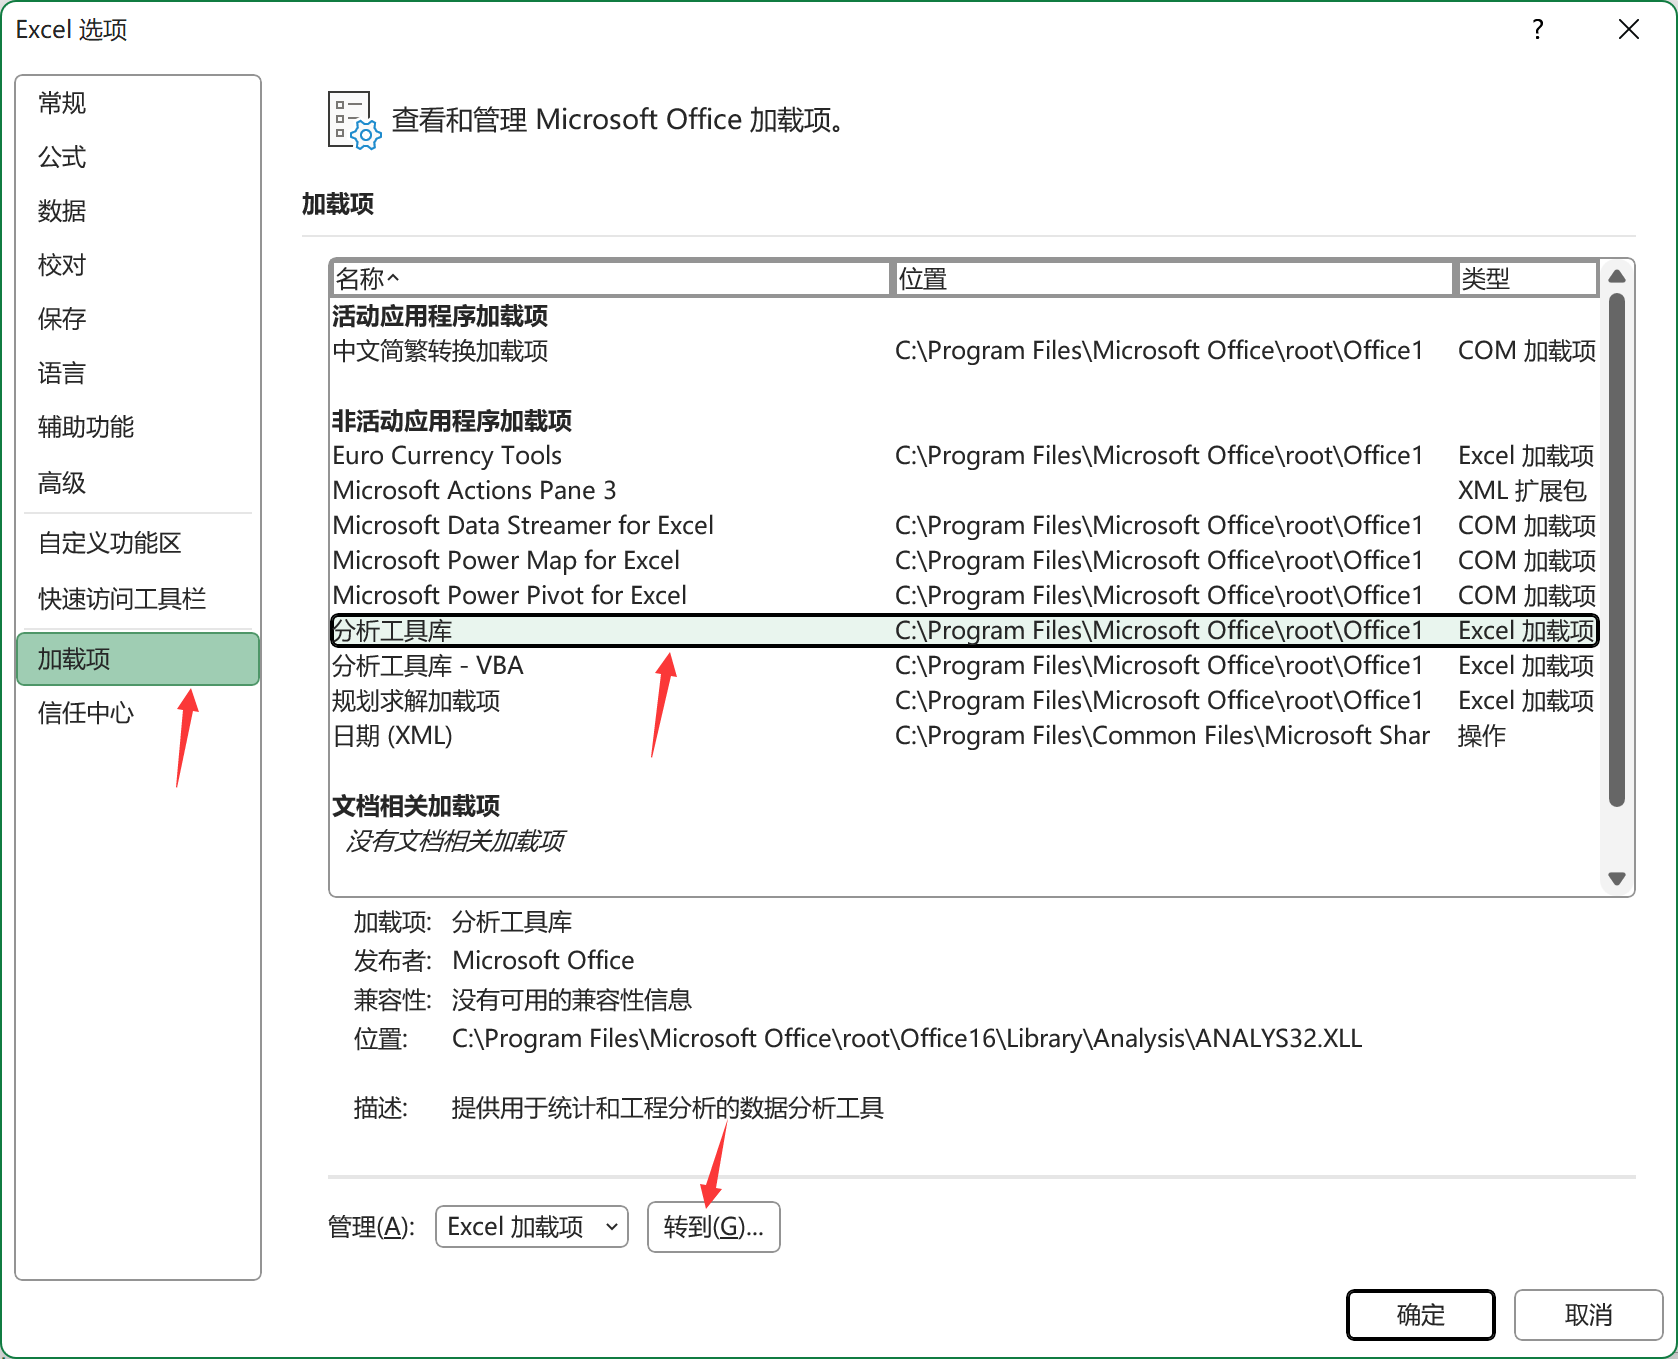1678x1359 pixels.
Task: Click 取消 to dismiss dialog
Action: pyautogui.click(x=1588, y=1315)
